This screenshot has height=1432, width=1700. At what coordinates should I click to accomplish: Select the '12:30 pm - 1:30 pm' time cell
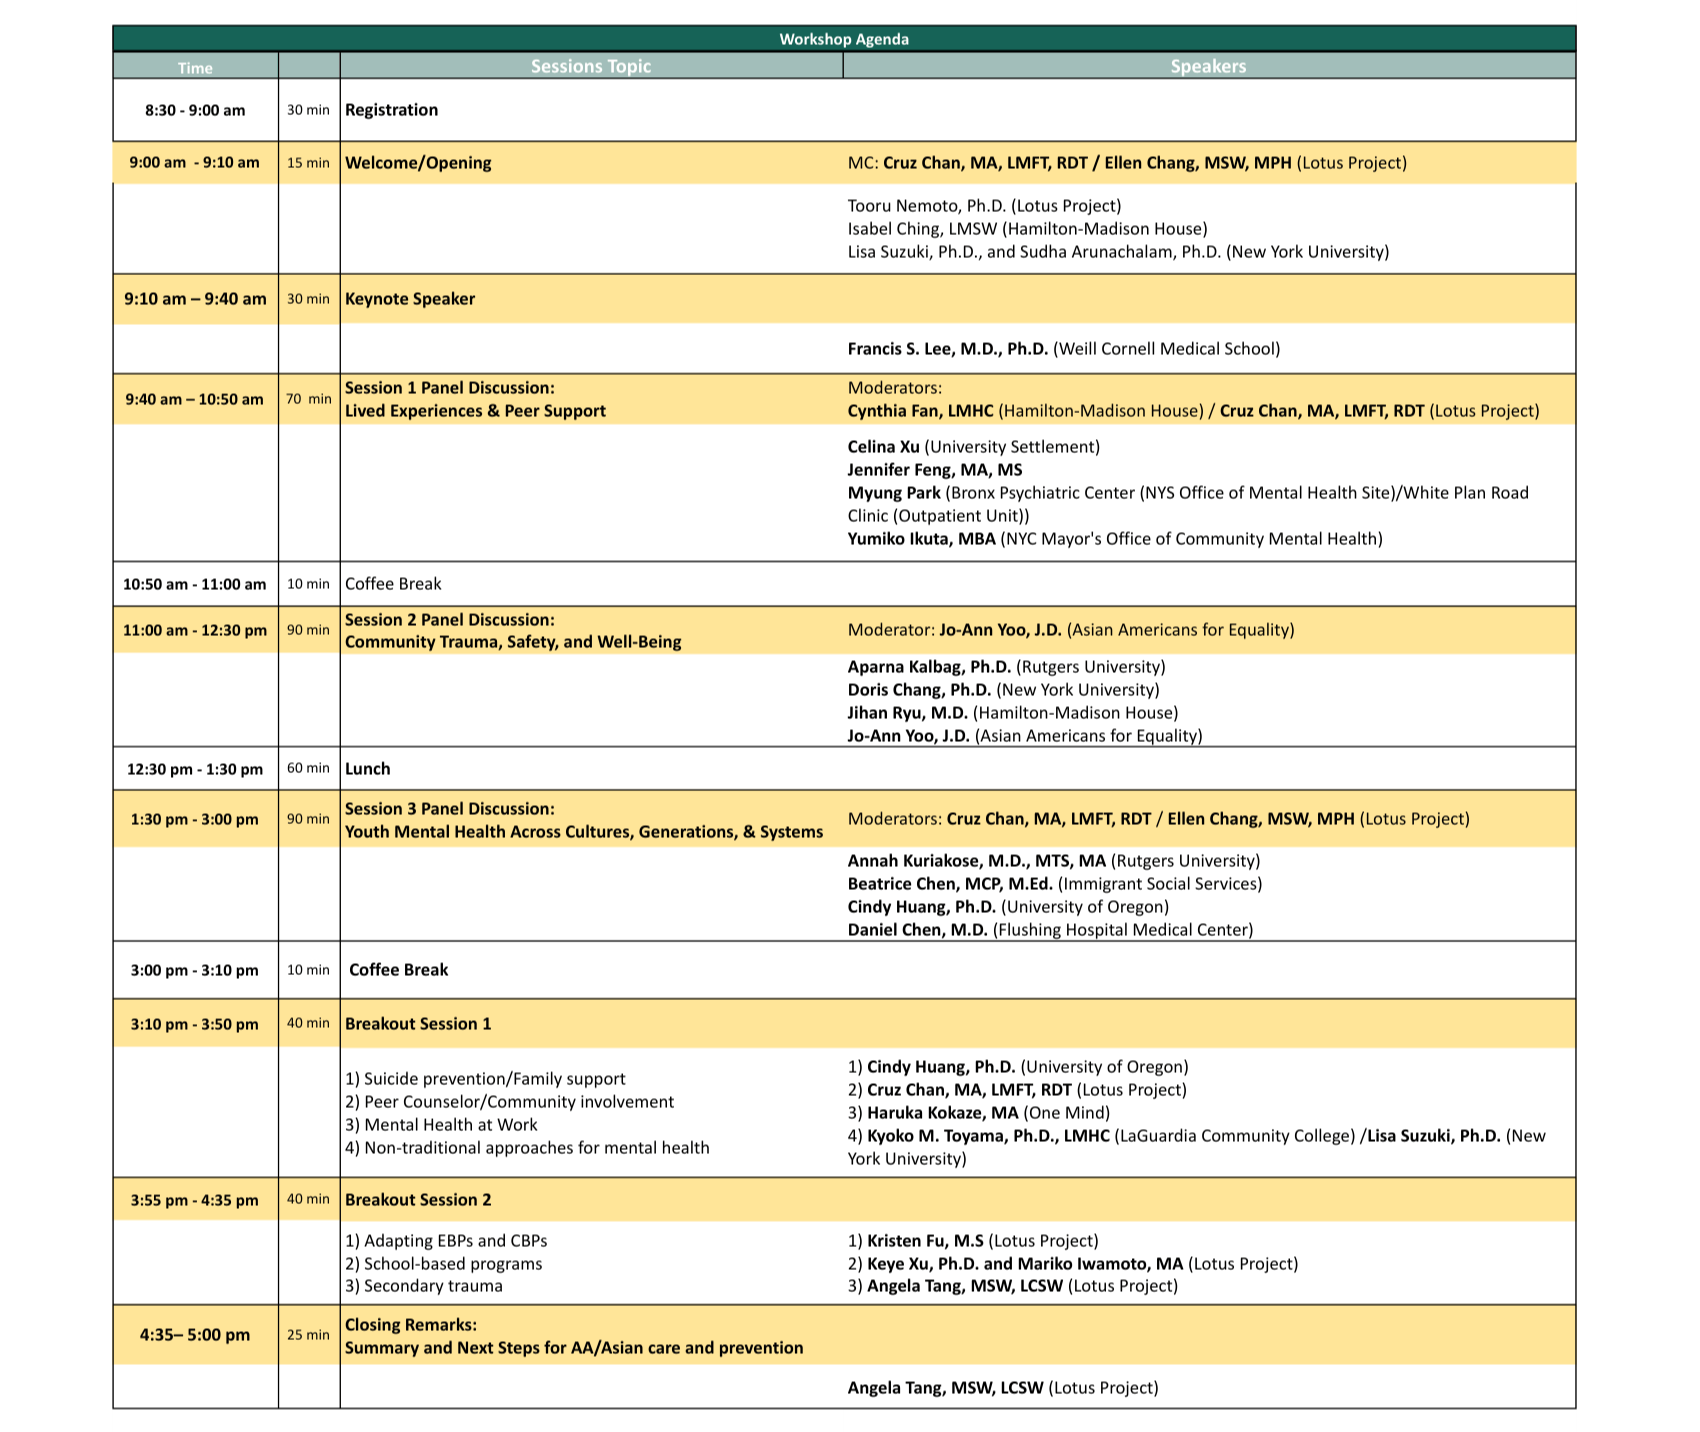click(195, 769)
